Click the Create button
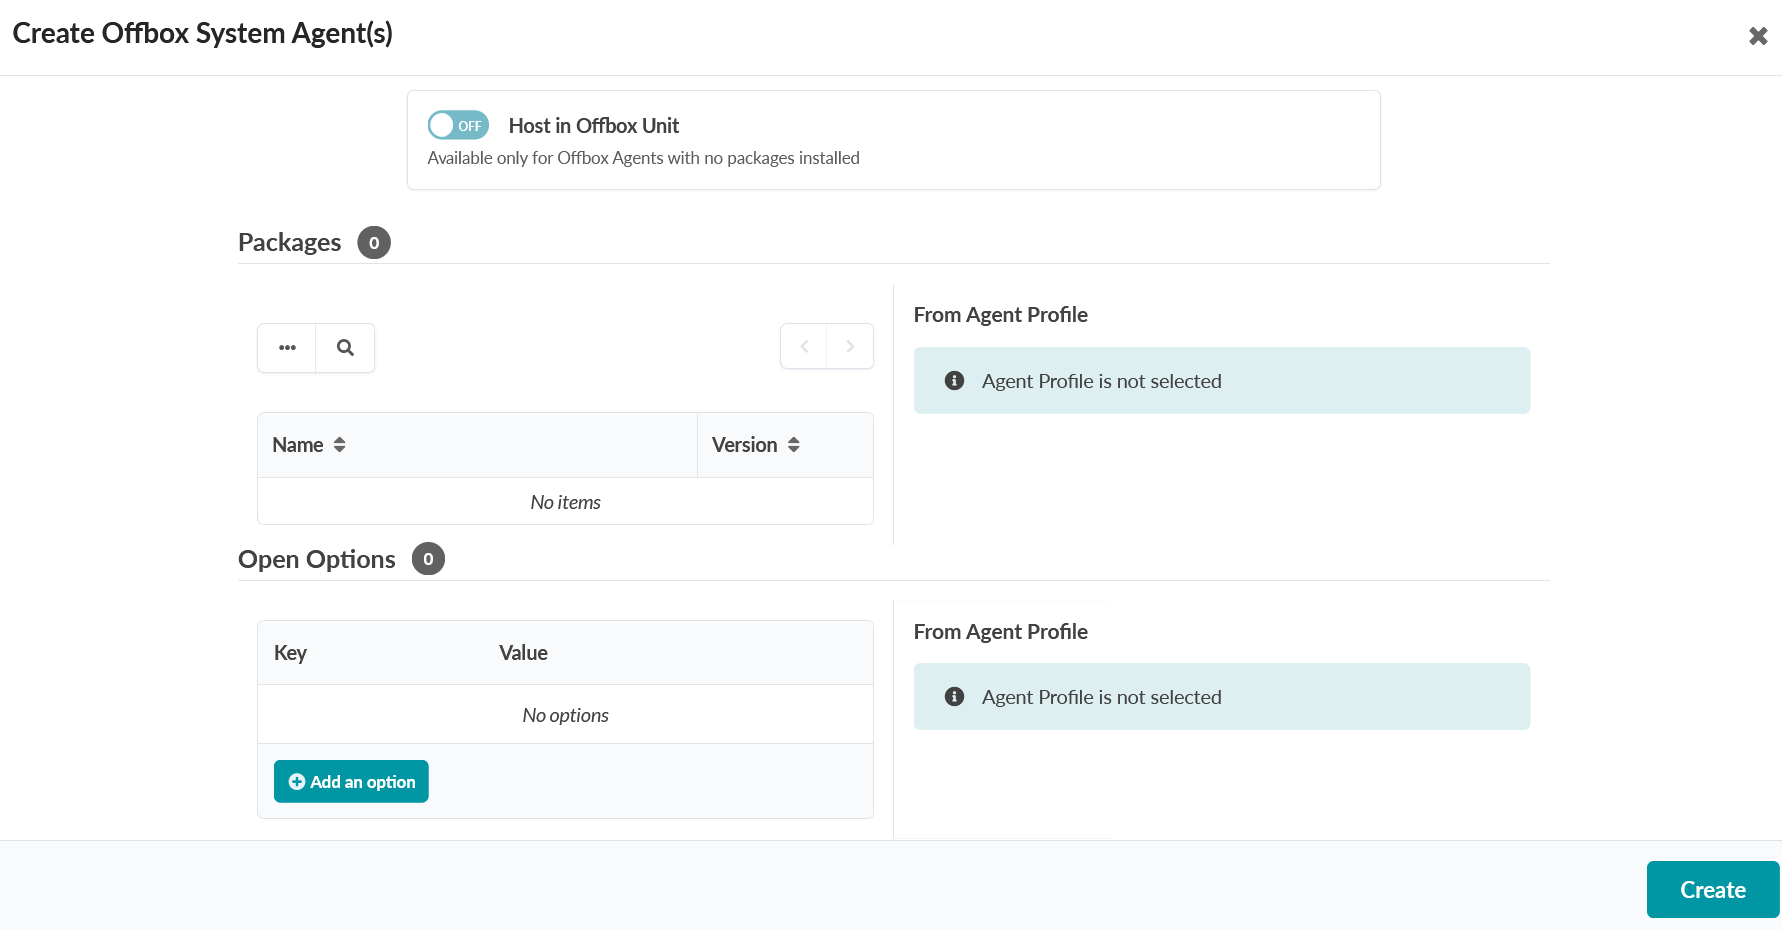 click(x=1712, y=890)
